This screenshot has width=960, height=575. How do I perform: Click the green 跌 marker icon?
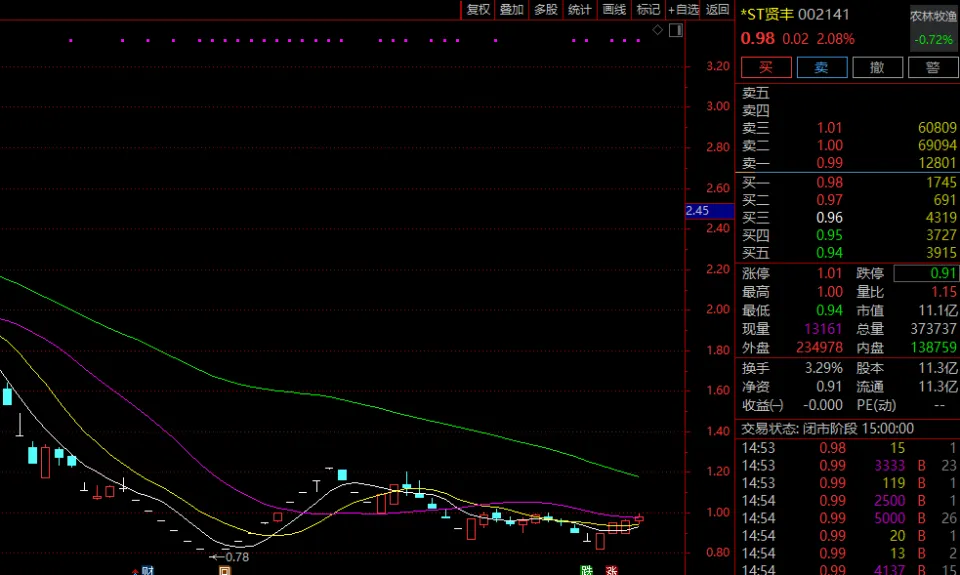[587, 570]
